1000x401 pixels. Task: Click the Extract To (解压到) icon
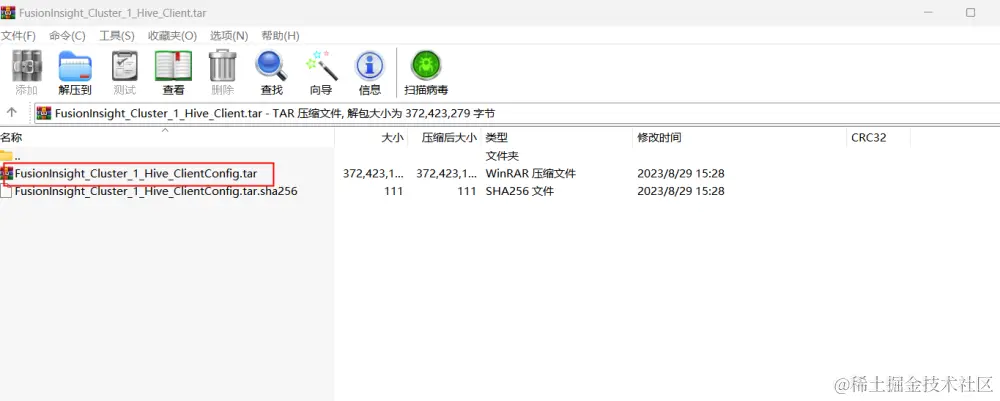[75, 66]
